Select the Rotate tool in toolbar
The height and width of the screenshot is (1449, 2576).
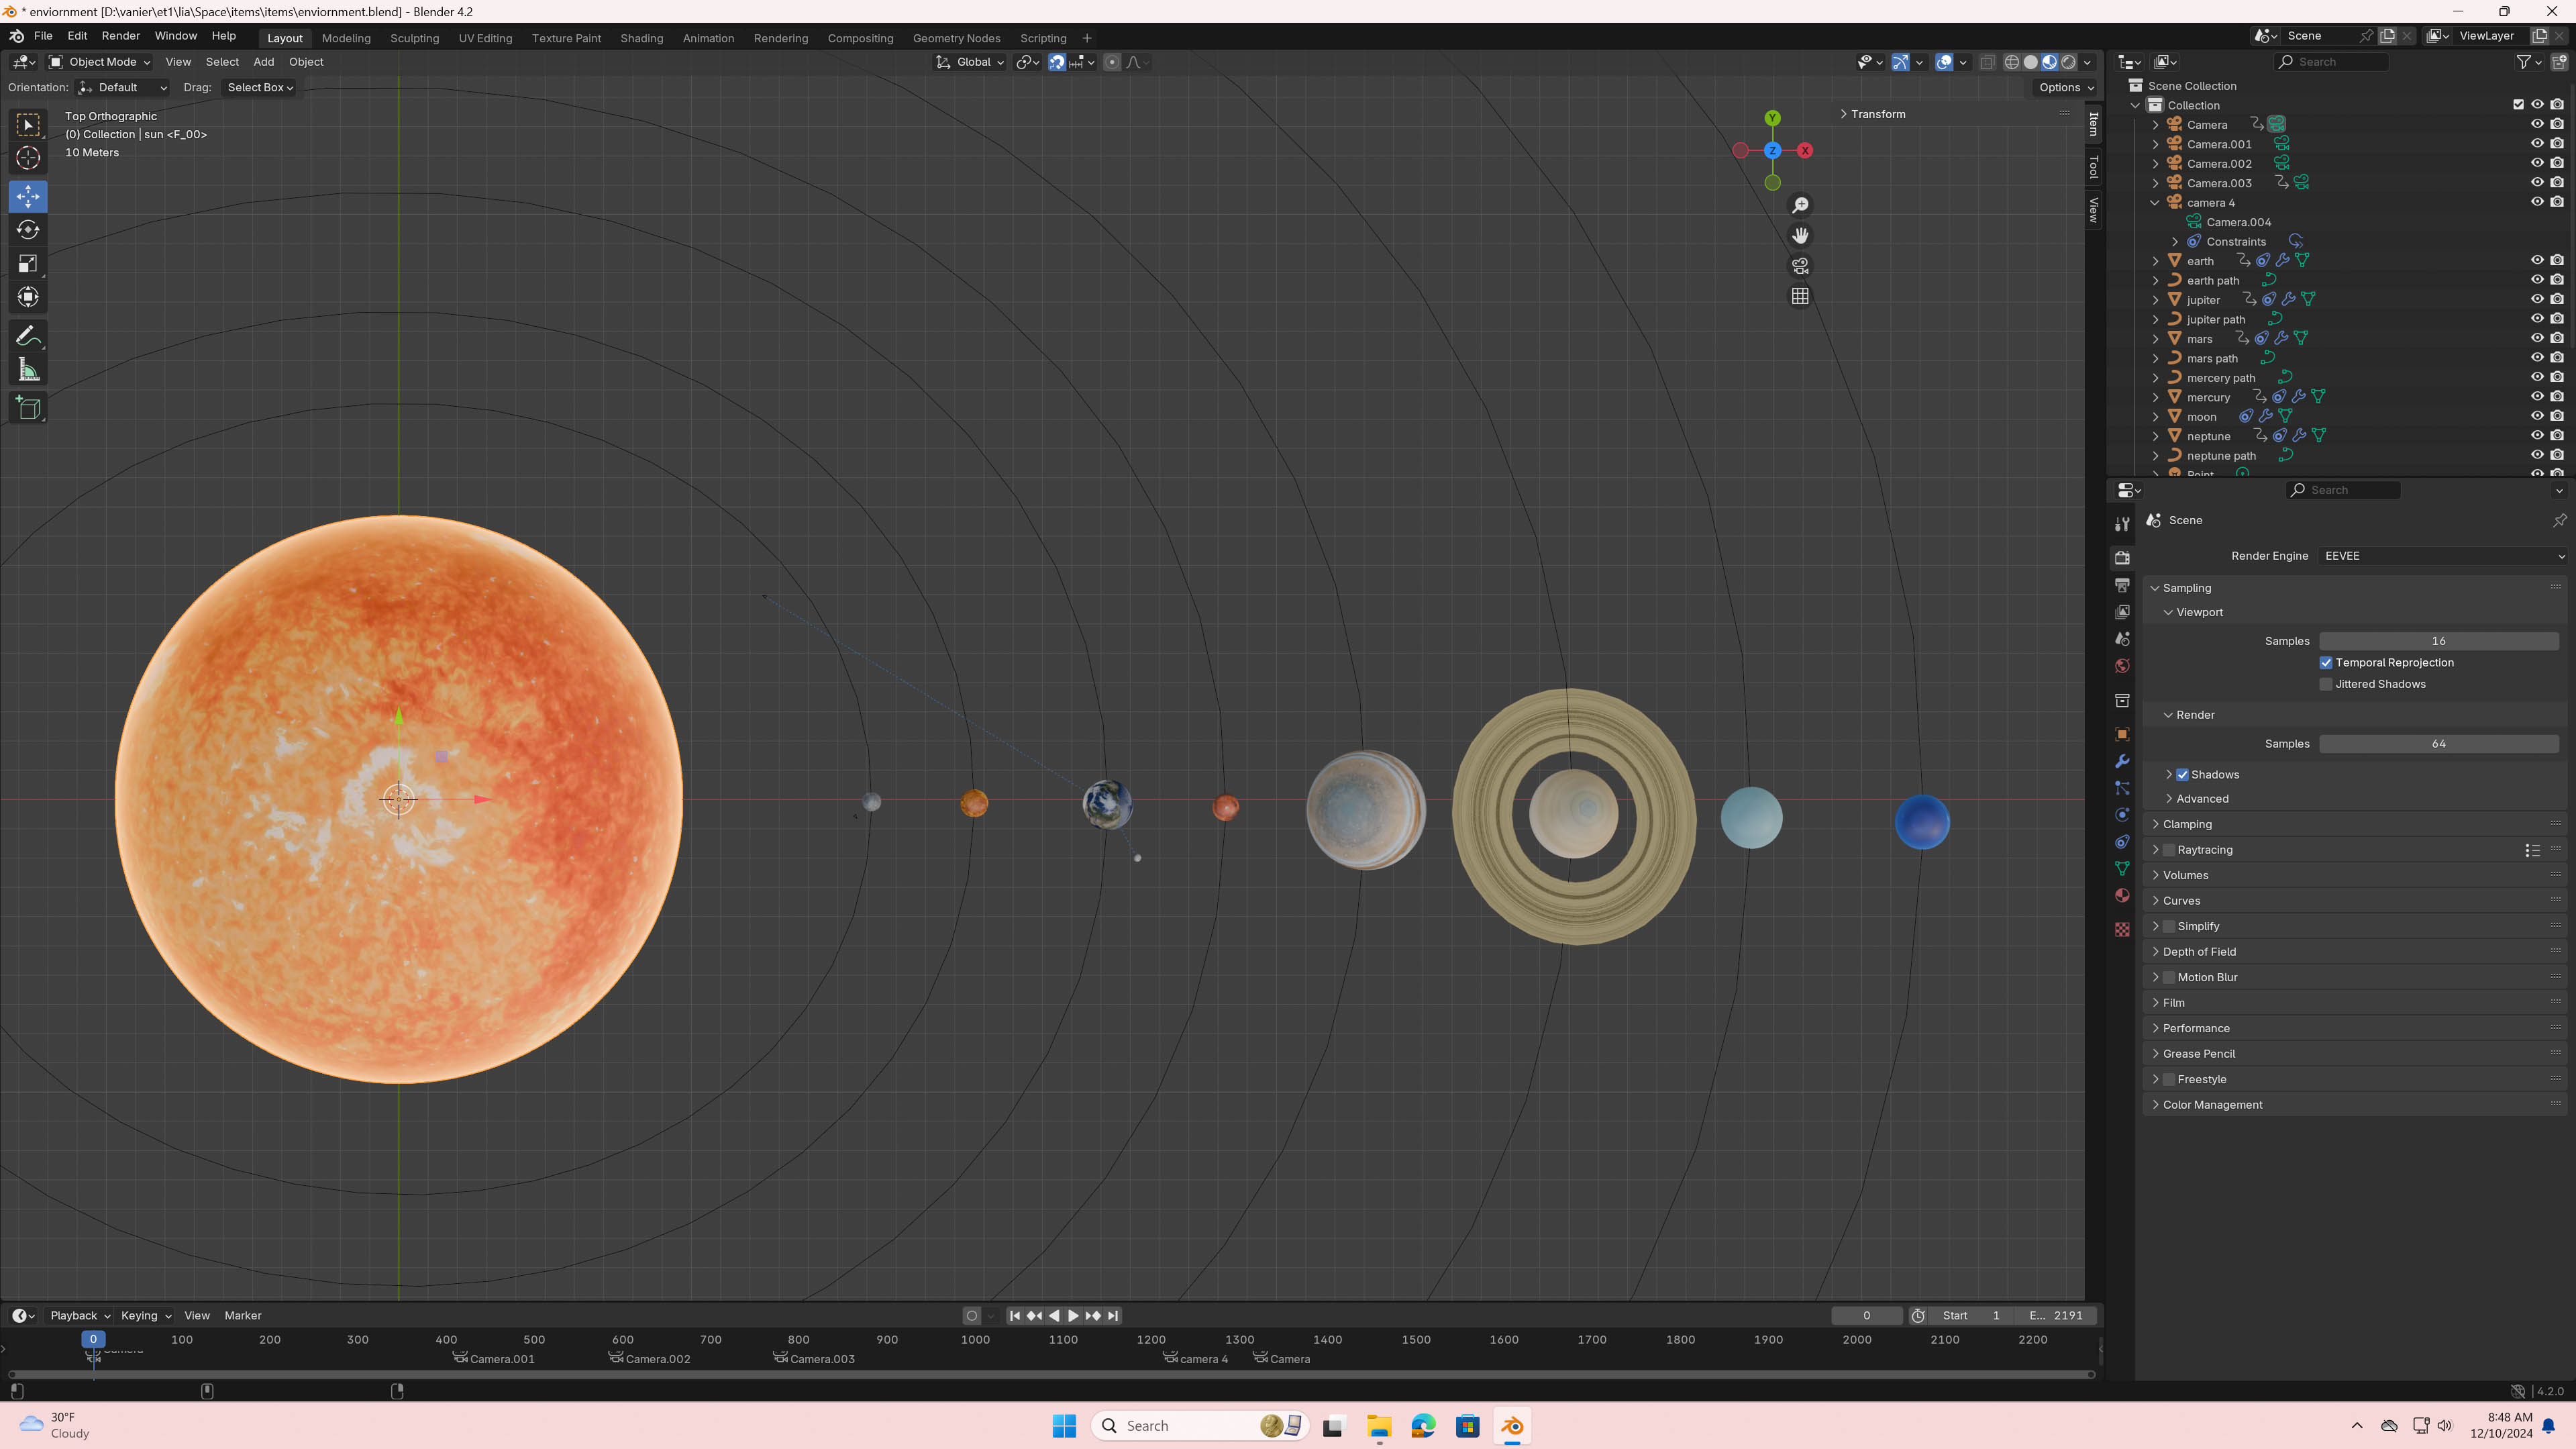28,230
